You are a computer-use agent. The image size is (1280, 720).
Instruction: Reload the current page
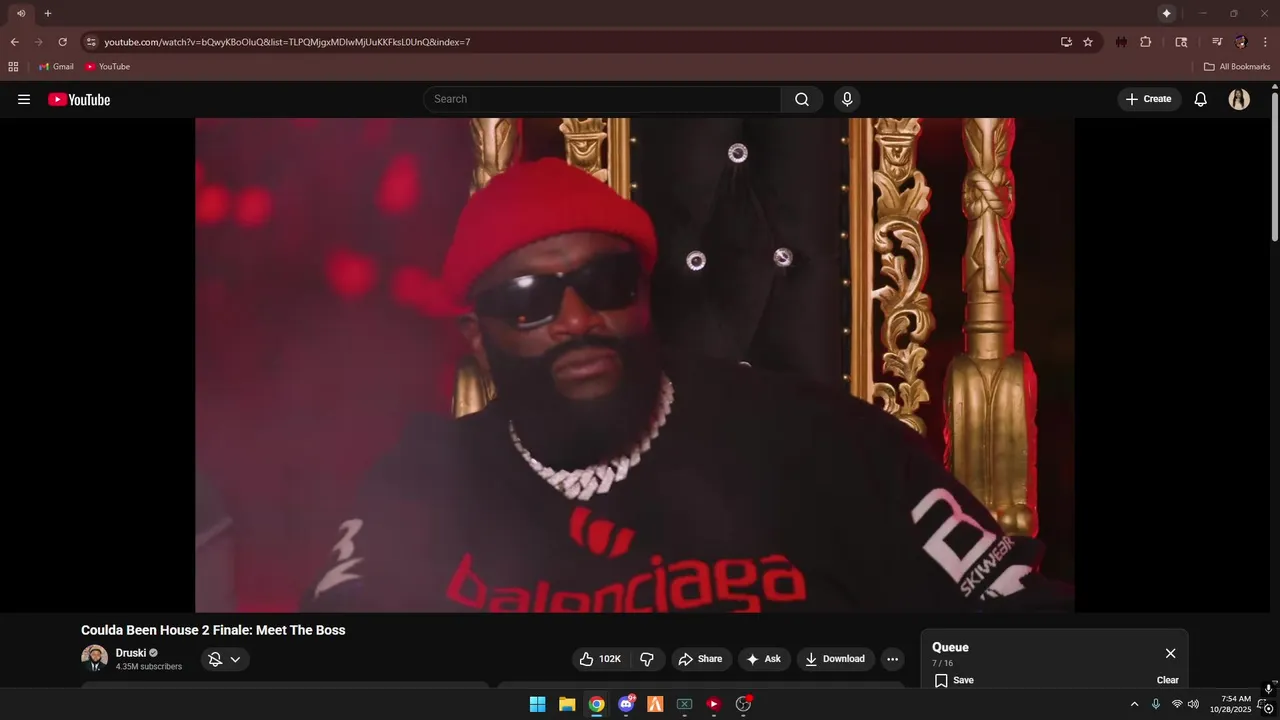pos(62,42)
